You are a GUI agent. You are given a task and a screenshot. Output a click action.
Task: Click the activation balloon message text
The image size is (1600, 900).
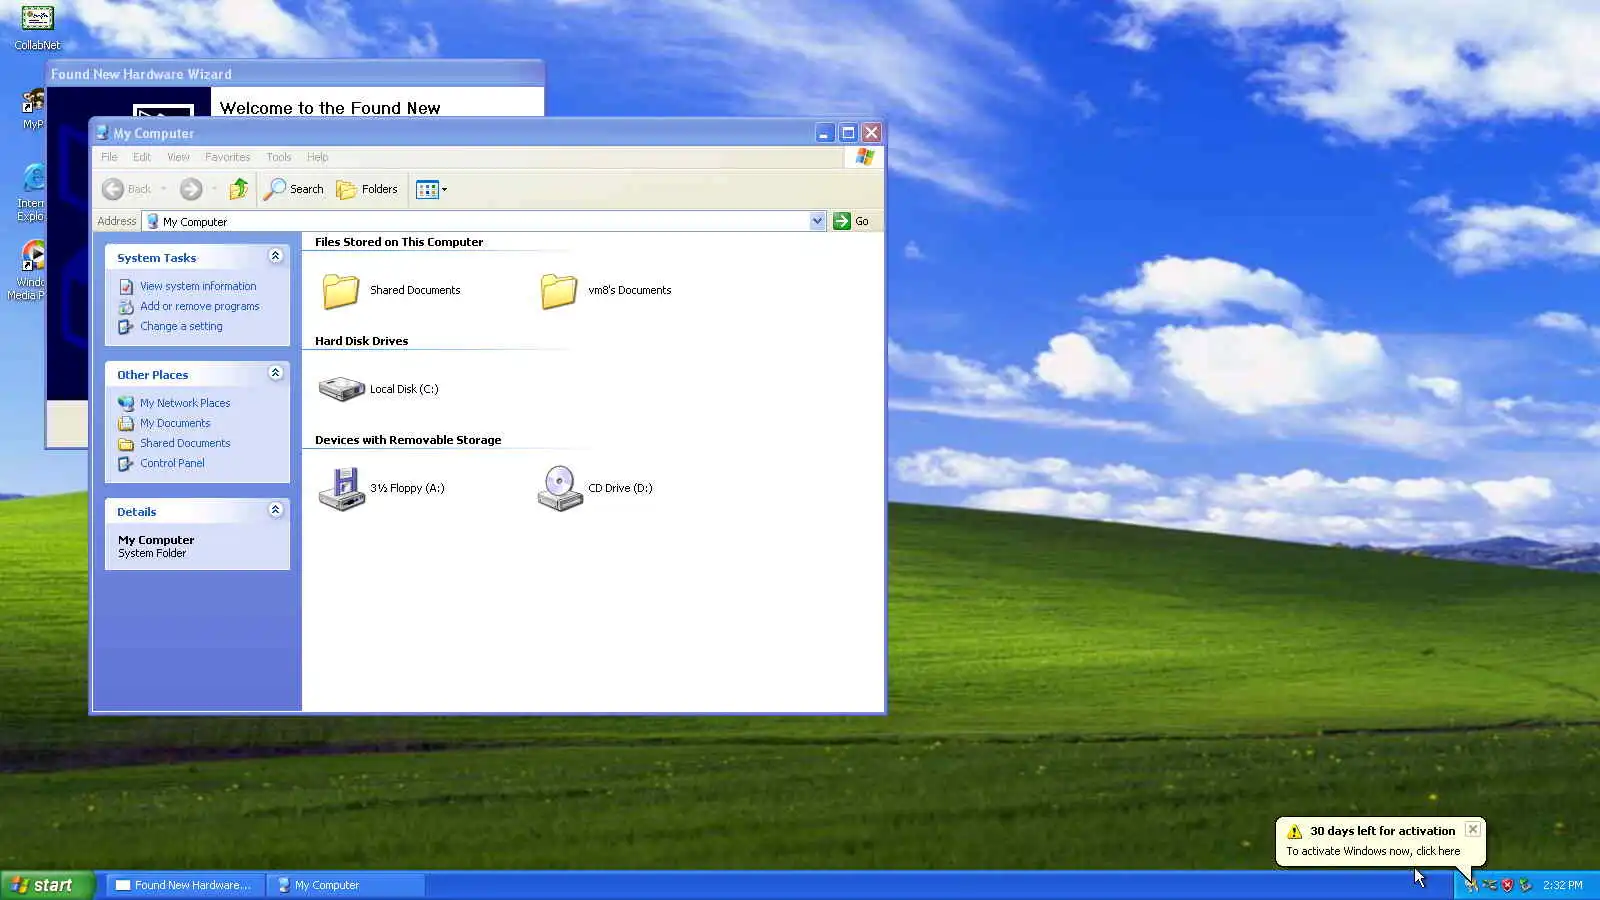point(1373,851)
